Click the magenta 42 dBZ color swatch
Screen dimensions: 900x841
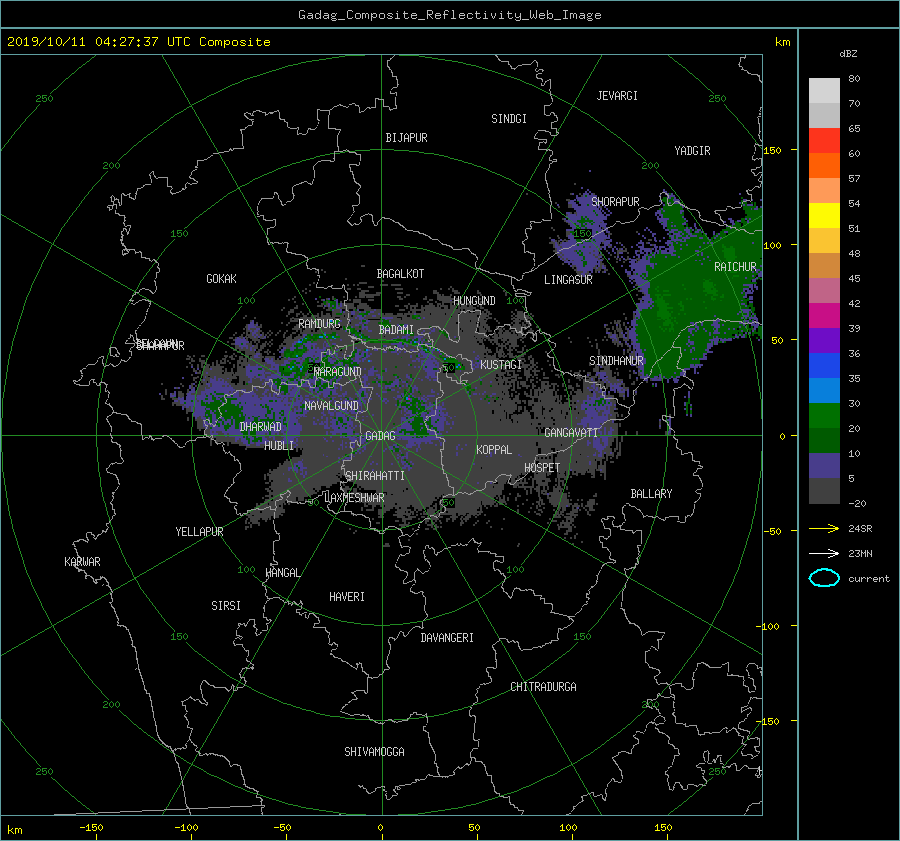[x=824, y=315]
